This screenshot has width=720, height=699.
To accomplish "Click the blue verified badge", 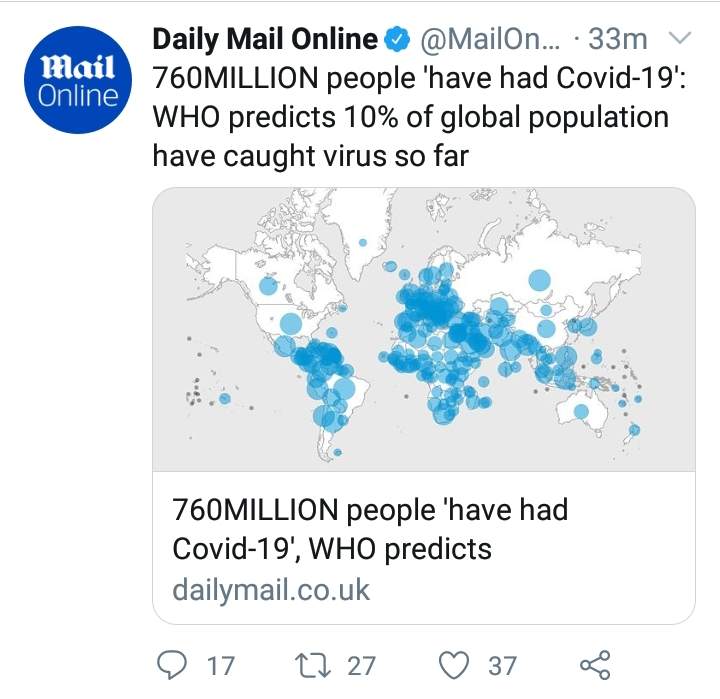I will point(396,39).
